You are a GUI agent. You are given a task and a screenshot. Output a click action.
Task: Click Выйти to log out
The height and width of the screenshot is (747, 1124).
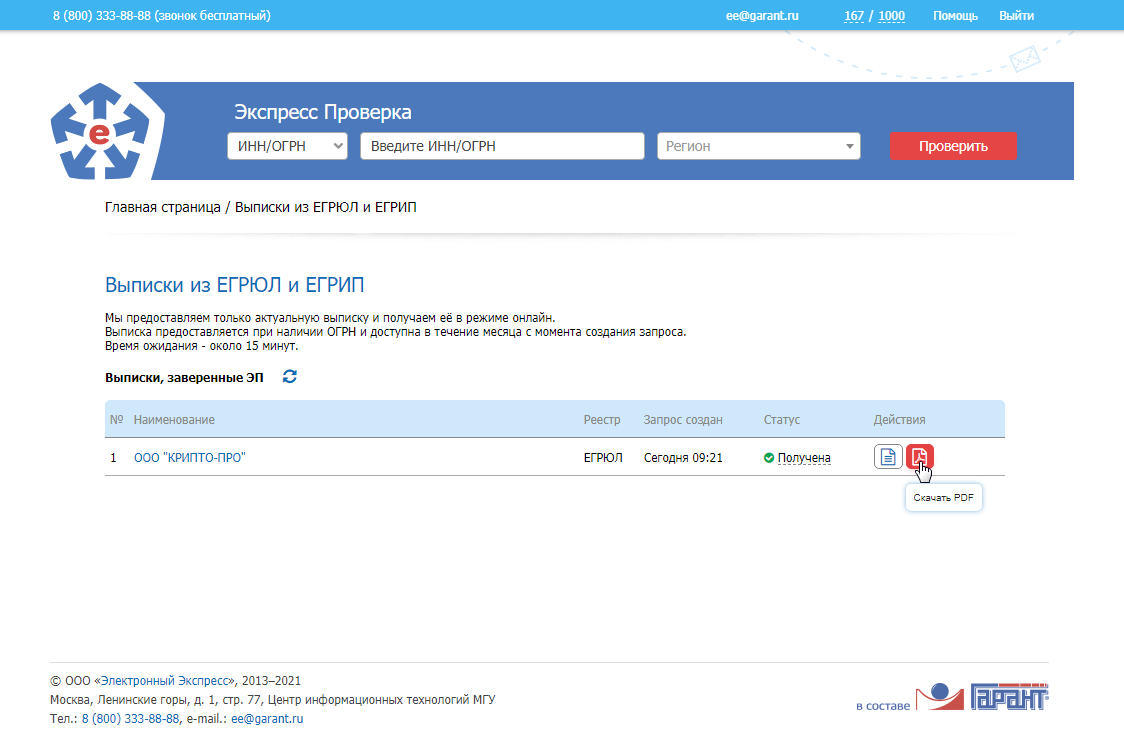coord(1016,16)
